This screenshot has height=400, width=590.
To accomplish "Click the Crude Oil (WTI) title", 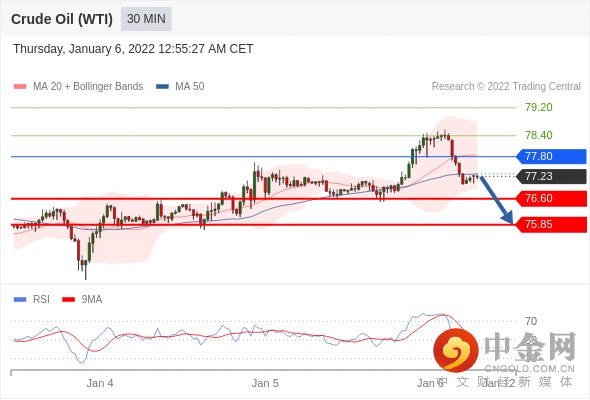I will click(62, 19).
